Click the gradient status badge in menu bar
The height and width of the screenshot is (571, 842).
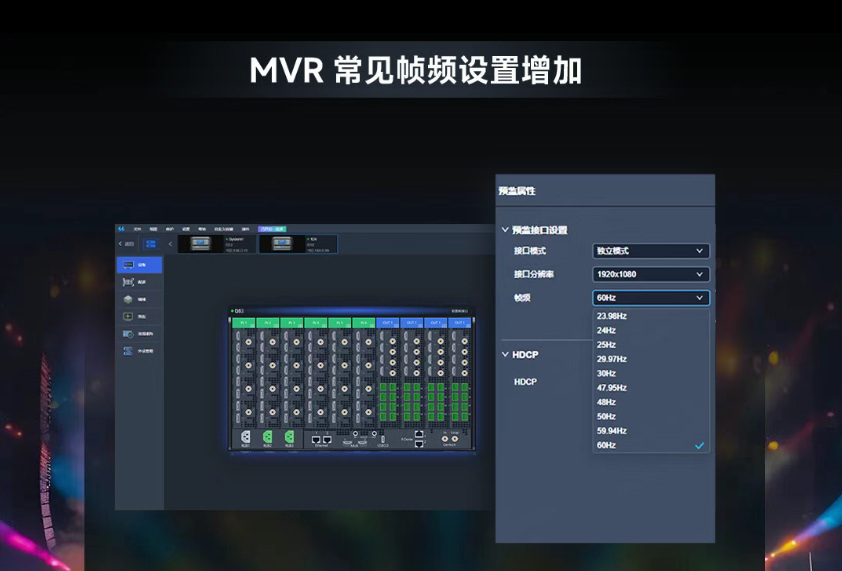[272, 229]
